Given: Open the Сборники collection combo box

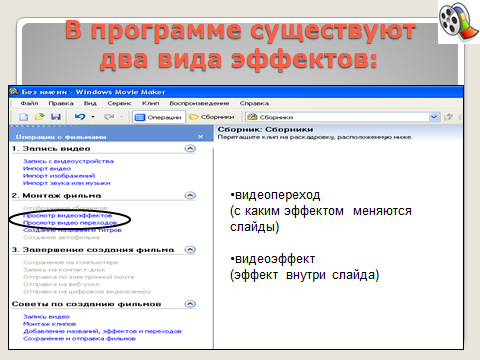Looking at the screenshot, I should pos(342,117).
